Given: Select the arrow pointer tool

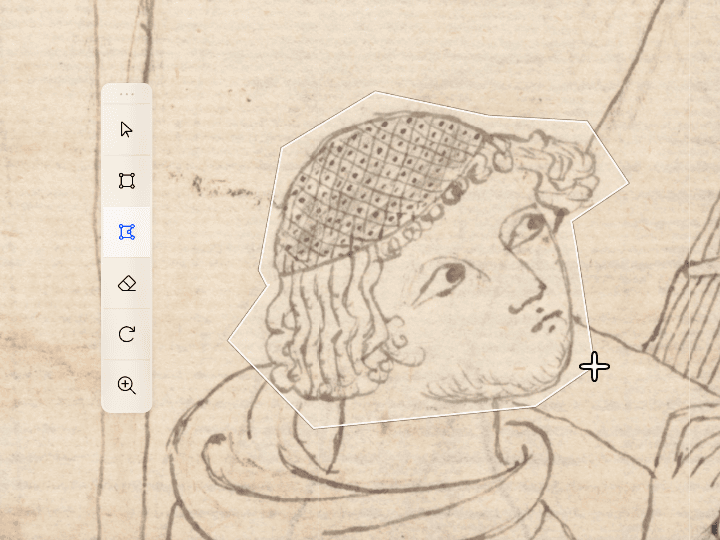Looking at the screenshot, I should [x=127, y=130].
